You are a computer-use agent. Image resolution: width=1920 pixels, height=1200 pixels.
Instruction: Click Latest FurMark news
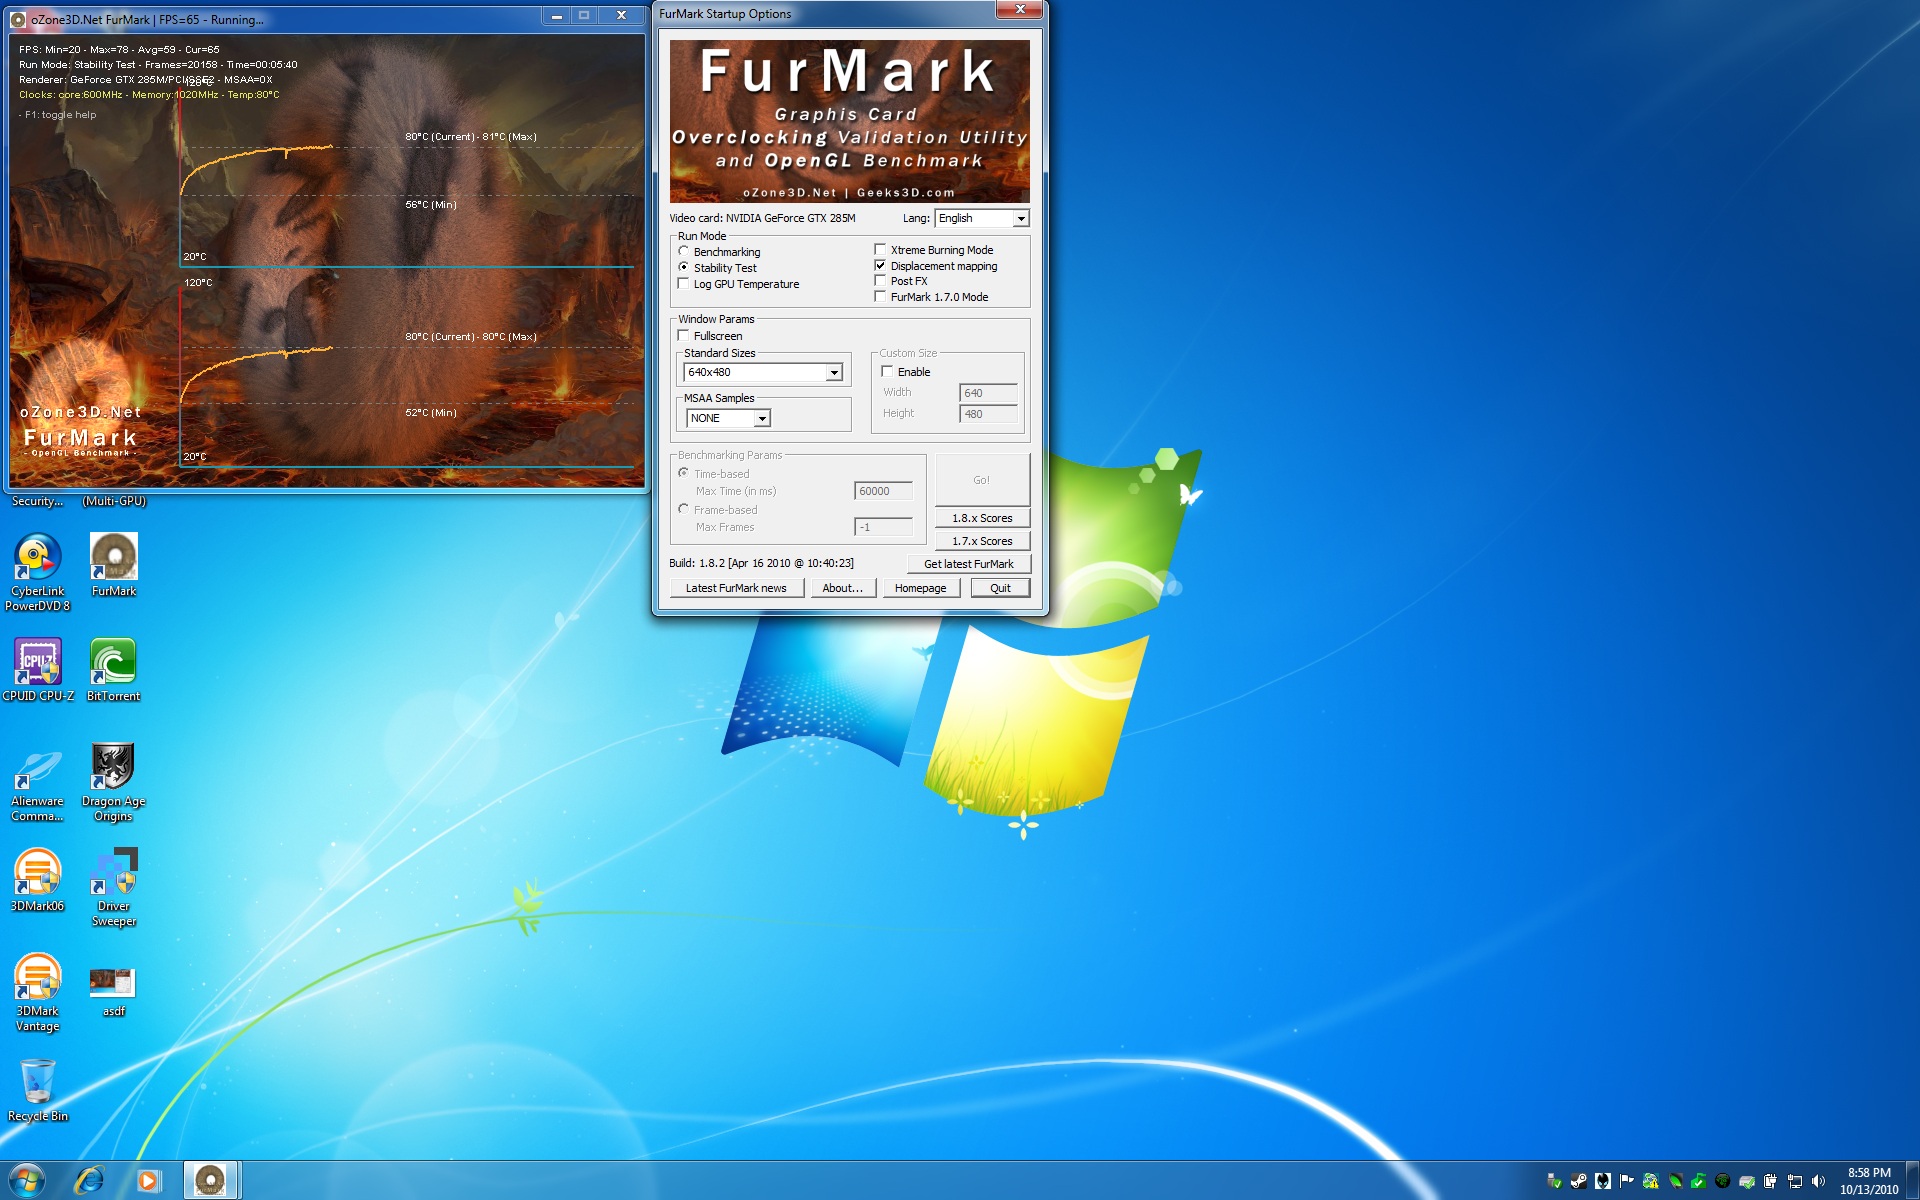tap(736, 588)
